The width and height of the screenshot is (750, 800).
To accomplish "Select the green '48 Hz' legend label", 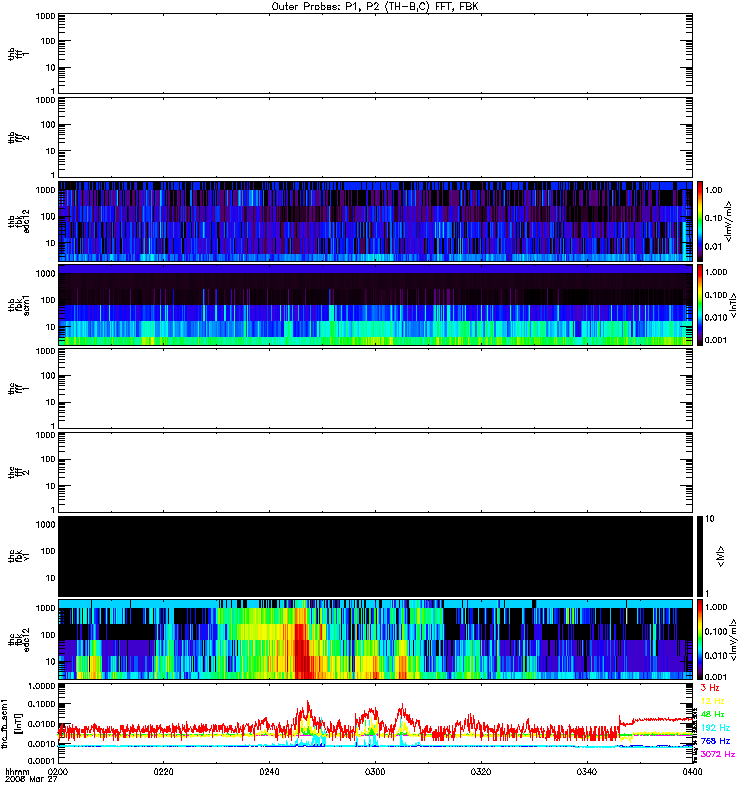I will [712, 714].
